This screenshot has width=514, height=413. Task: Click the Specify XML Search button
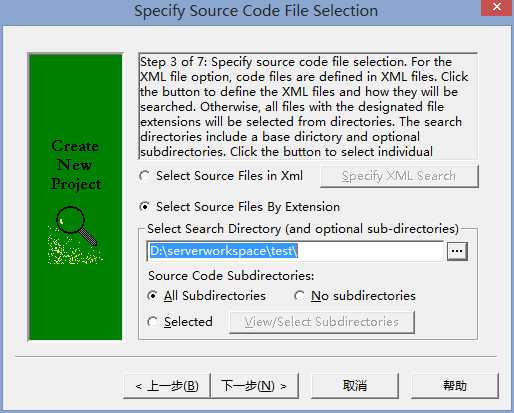pyautogui.click(x=399, y=176)
